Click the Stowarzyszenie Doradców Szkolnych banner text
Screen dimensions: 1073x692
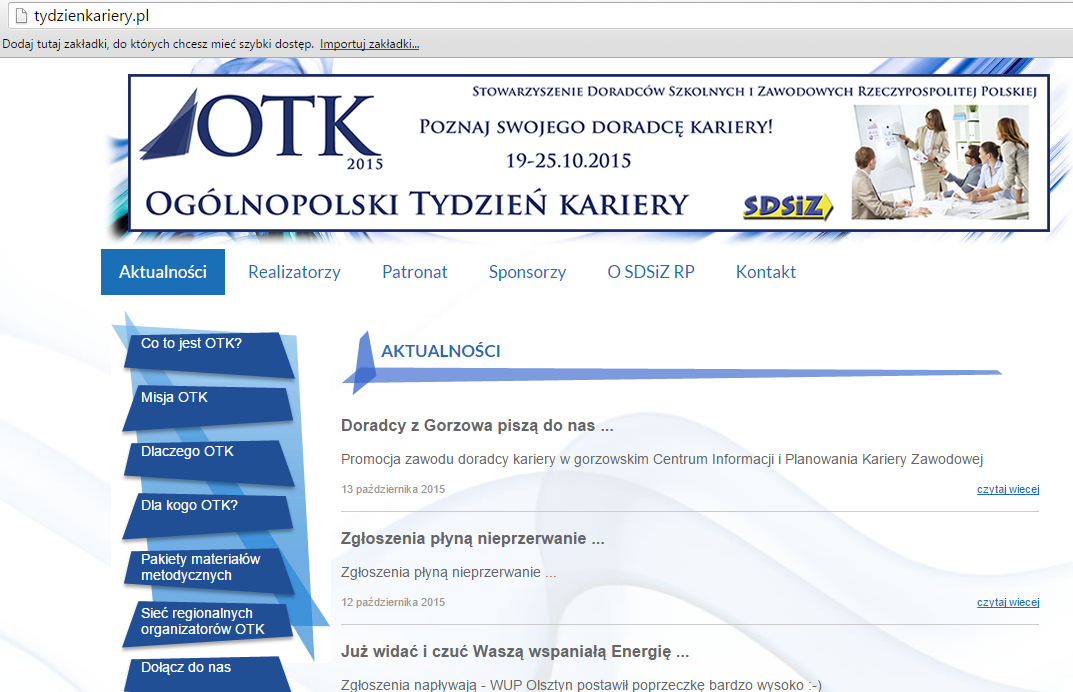(x=754, y=92)
